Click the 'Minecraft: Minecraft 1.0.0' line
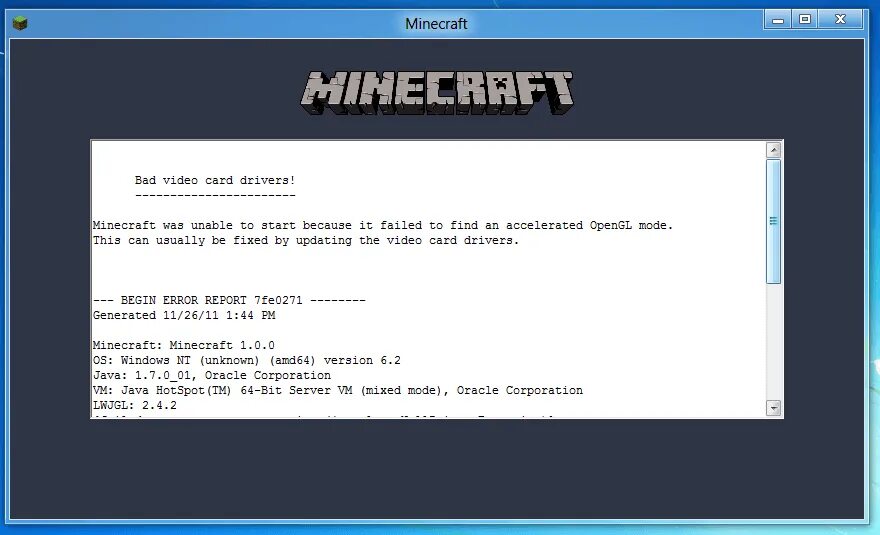 point(184,345)
